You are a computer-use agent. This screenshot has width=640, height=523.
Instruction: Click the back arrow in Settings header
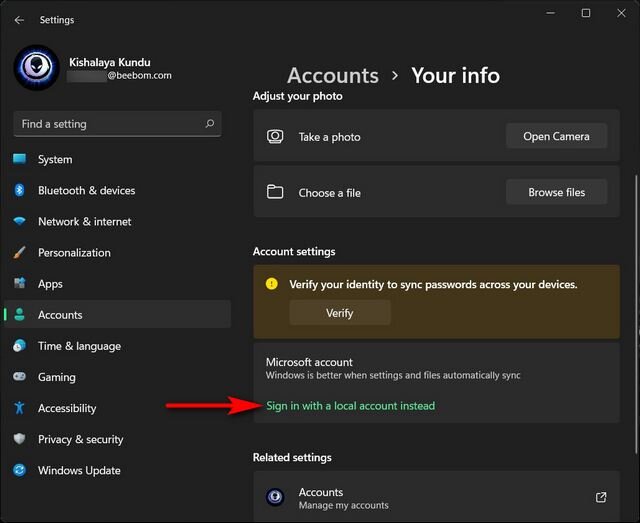point(19,19)
